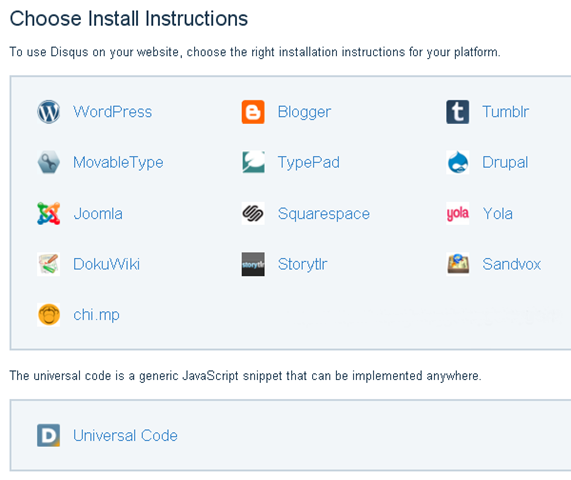Click the pink Yola icon
Image resolution: width=571 pixels, height=480 pixels.
[458, 213]
